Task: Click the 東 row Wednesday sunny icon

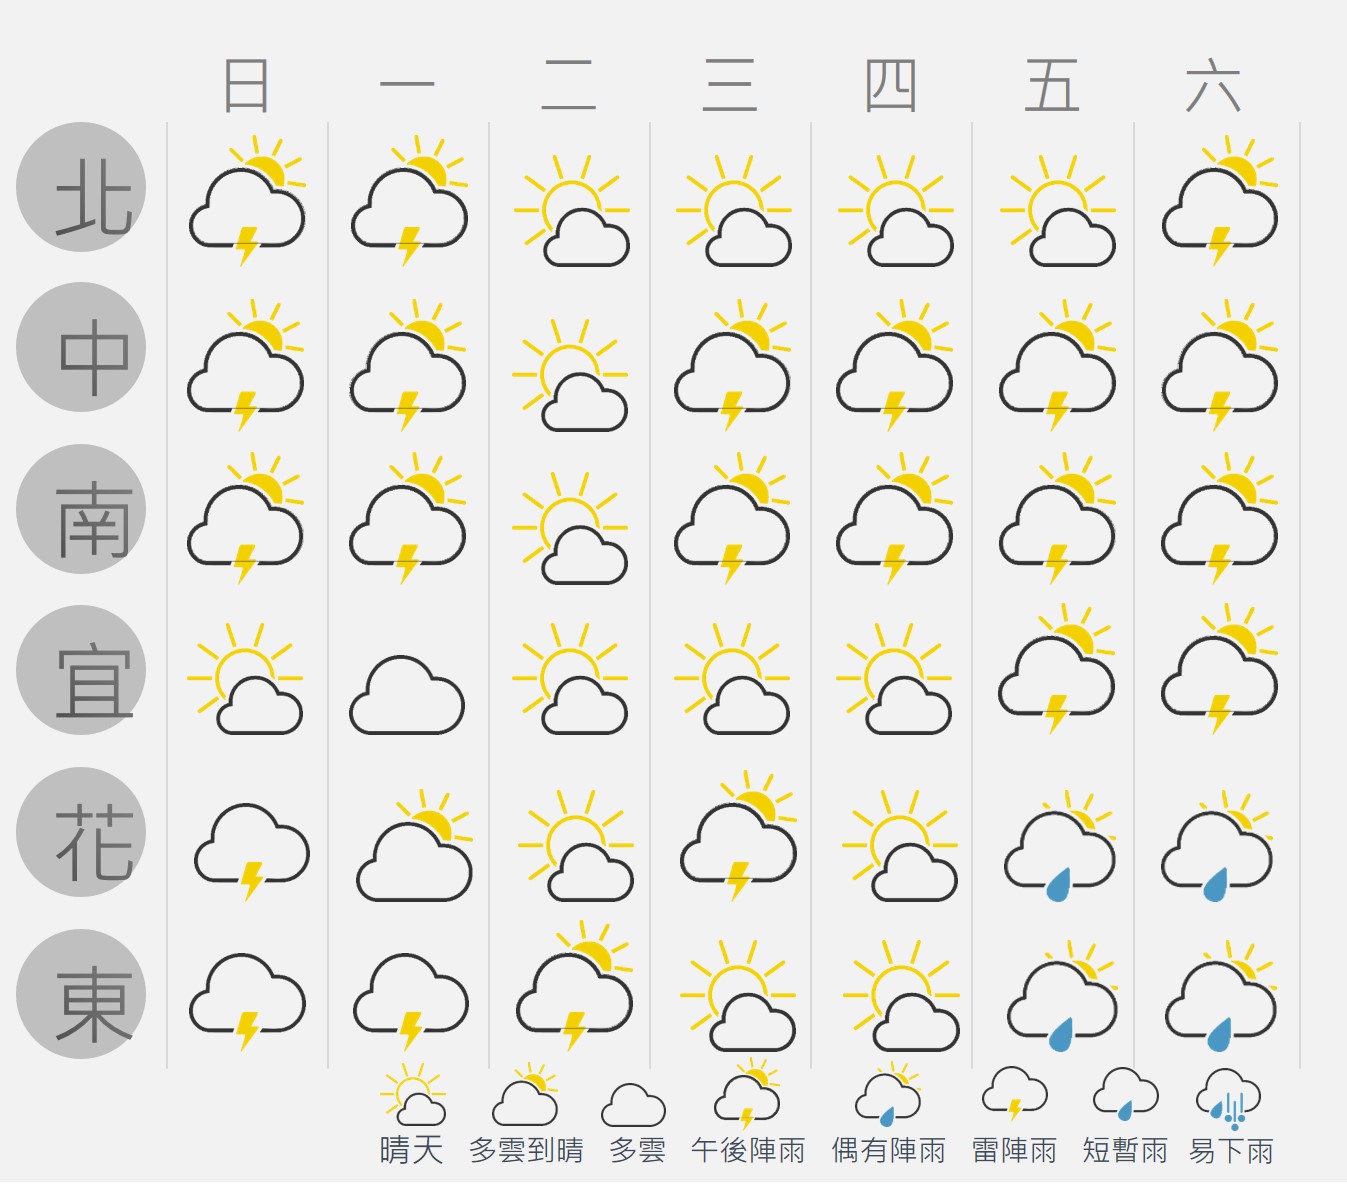Action: click(x=738, y=996)
